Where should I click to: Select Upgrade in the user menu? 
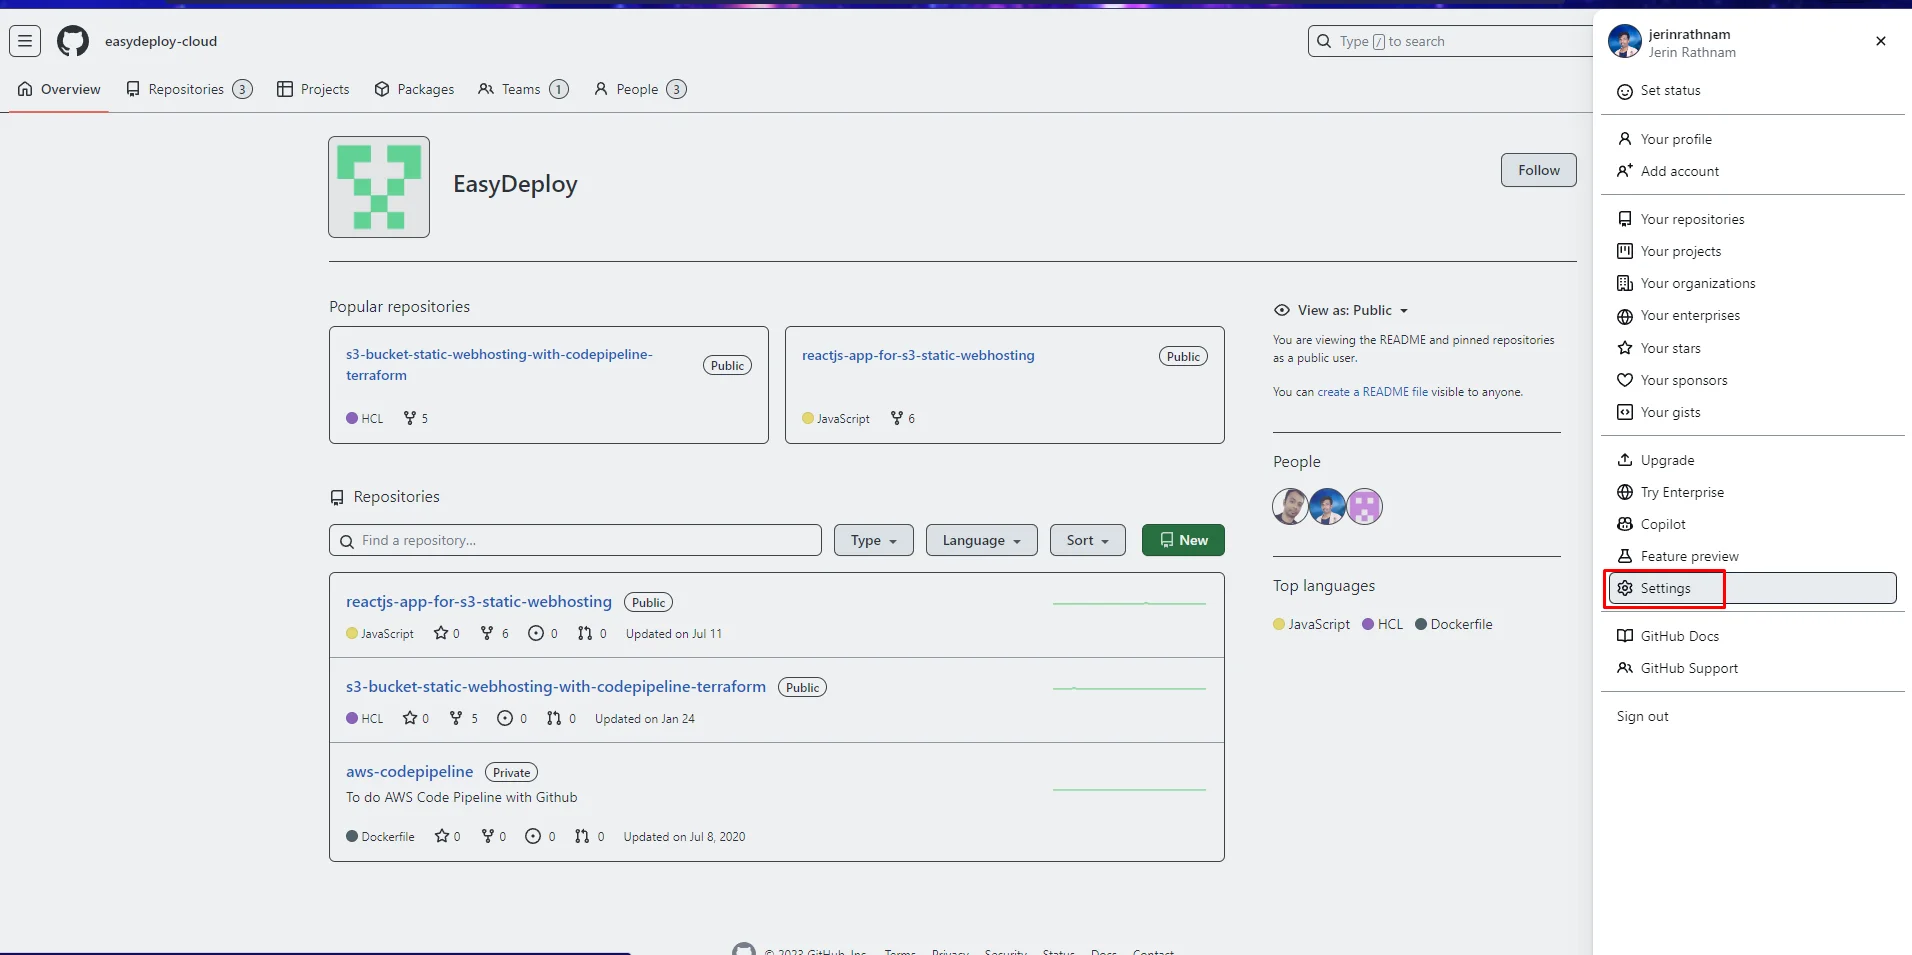pyautogui.click(x=1752, y=460)
